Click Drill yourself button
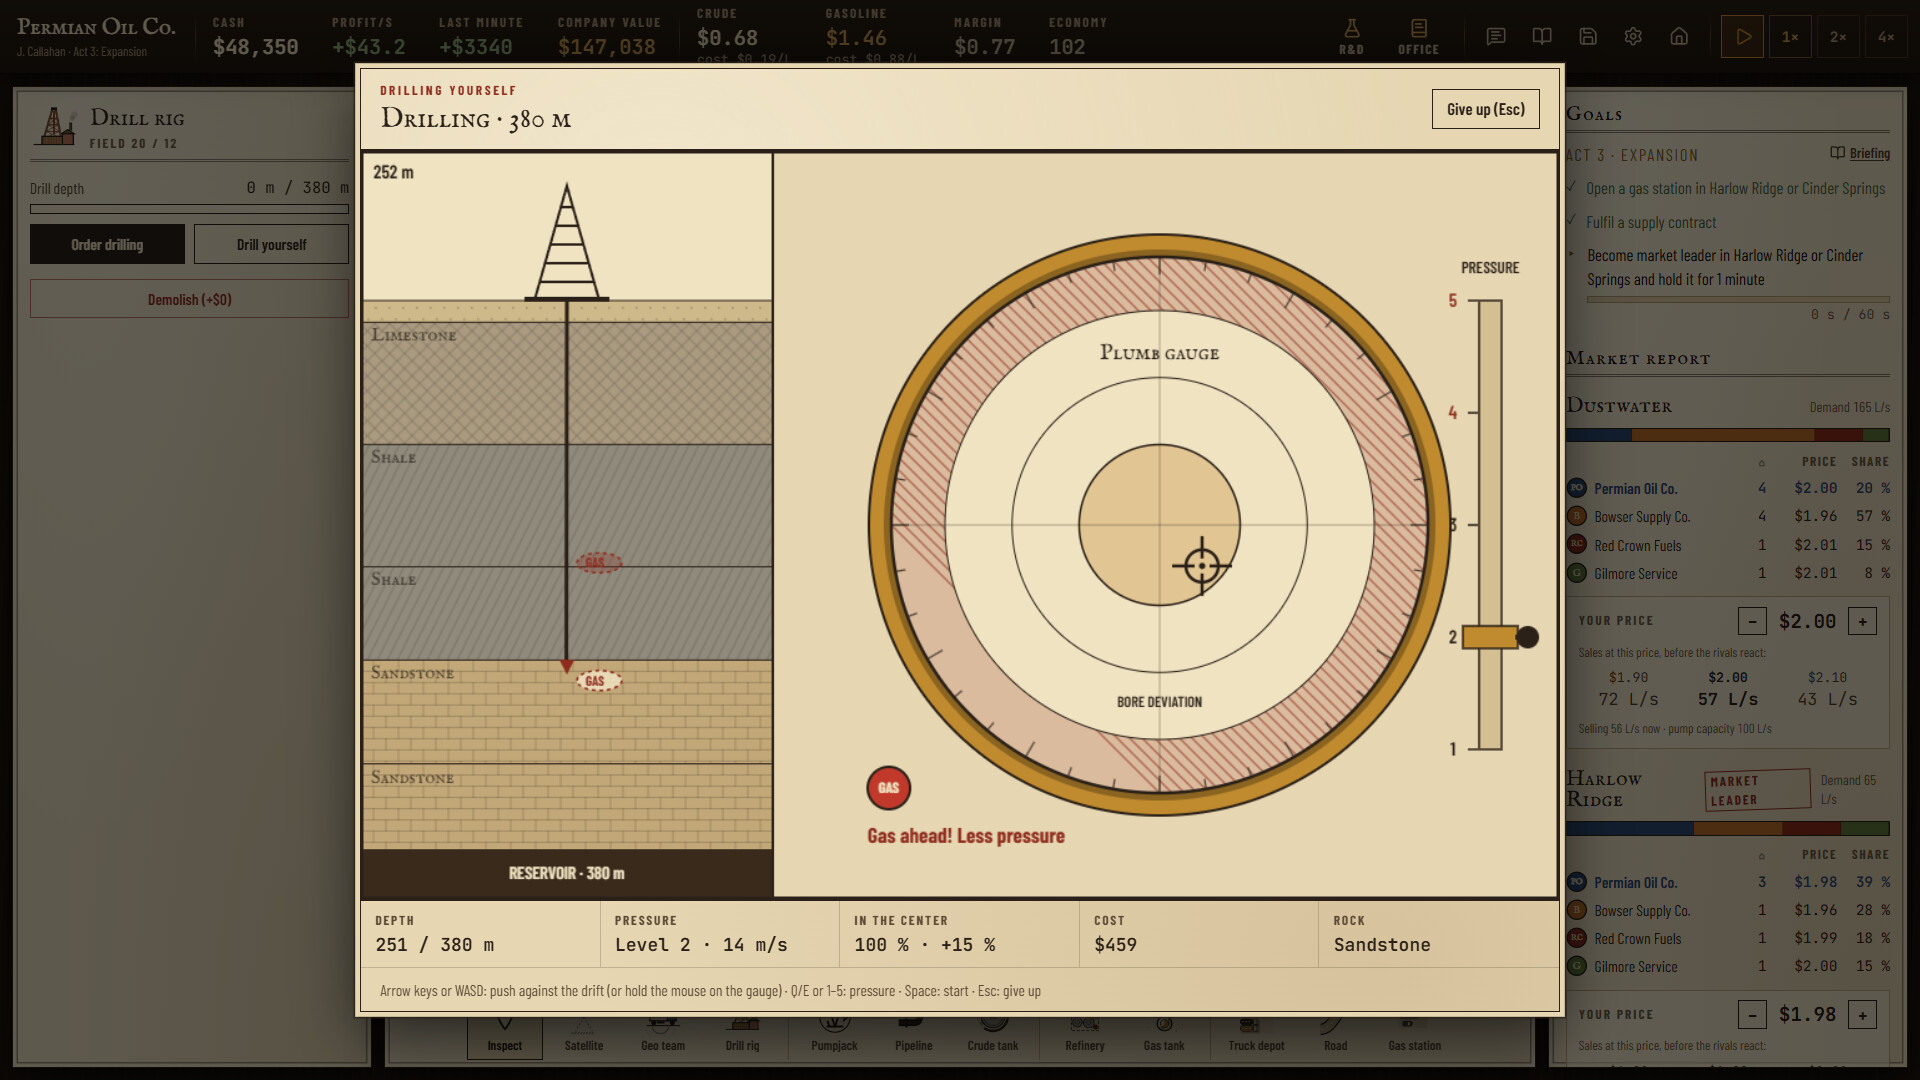 271,244
